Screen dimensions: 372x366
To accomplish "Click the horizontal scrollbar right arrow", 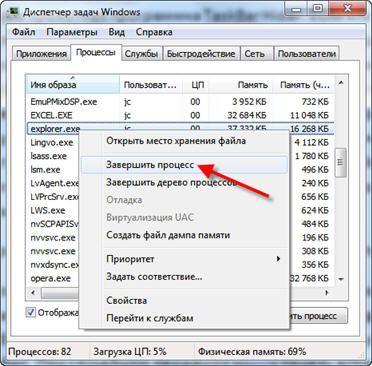I will coord(327,293).
